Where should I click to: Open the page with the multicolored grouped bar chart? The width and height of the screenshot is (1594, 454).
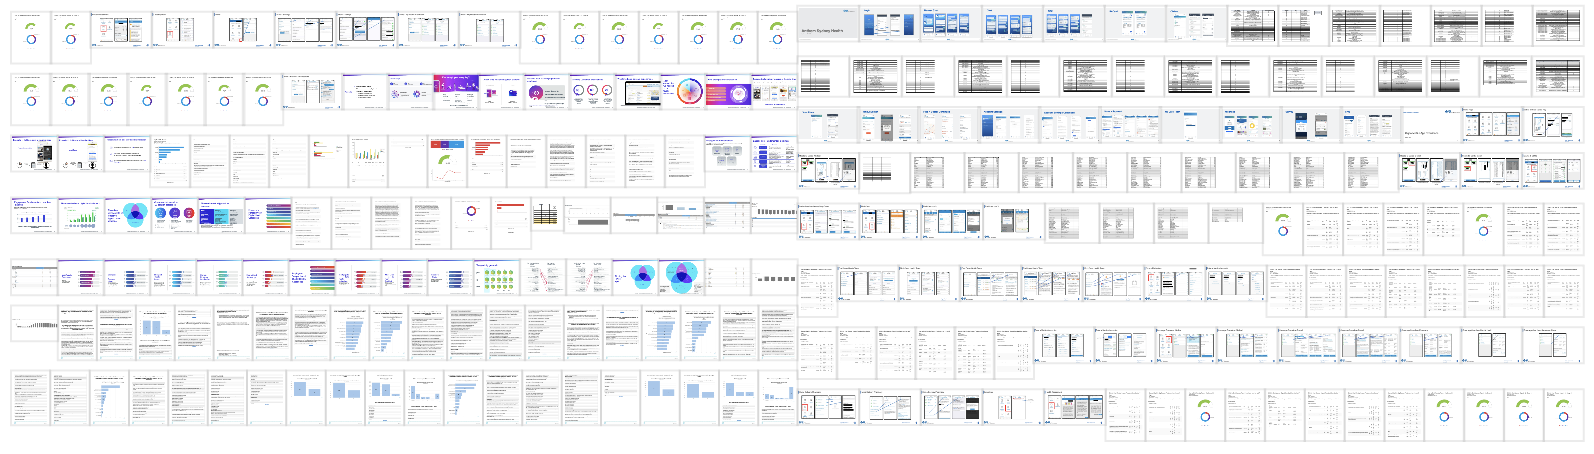[368, 159]
